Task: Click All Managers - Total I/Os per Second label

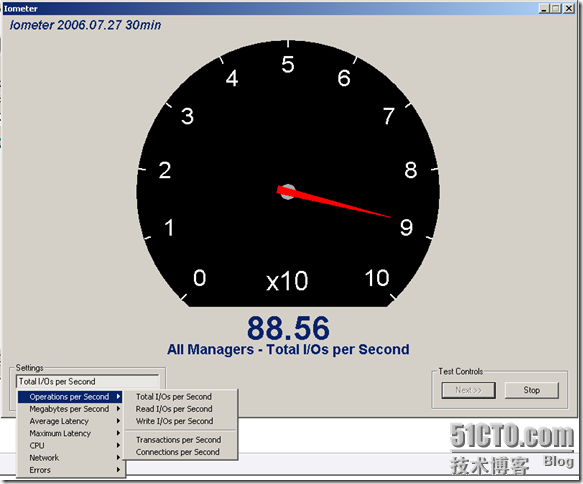Action: click(288, 349)
